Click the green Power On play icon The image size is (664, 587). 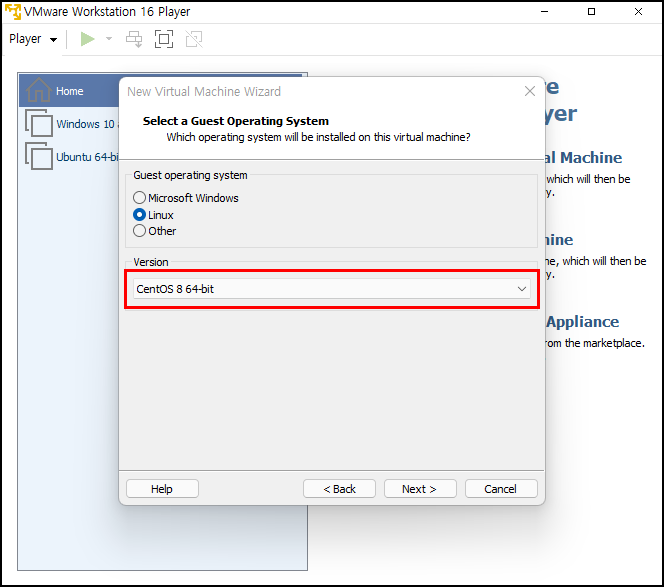[x=87, y=39]
